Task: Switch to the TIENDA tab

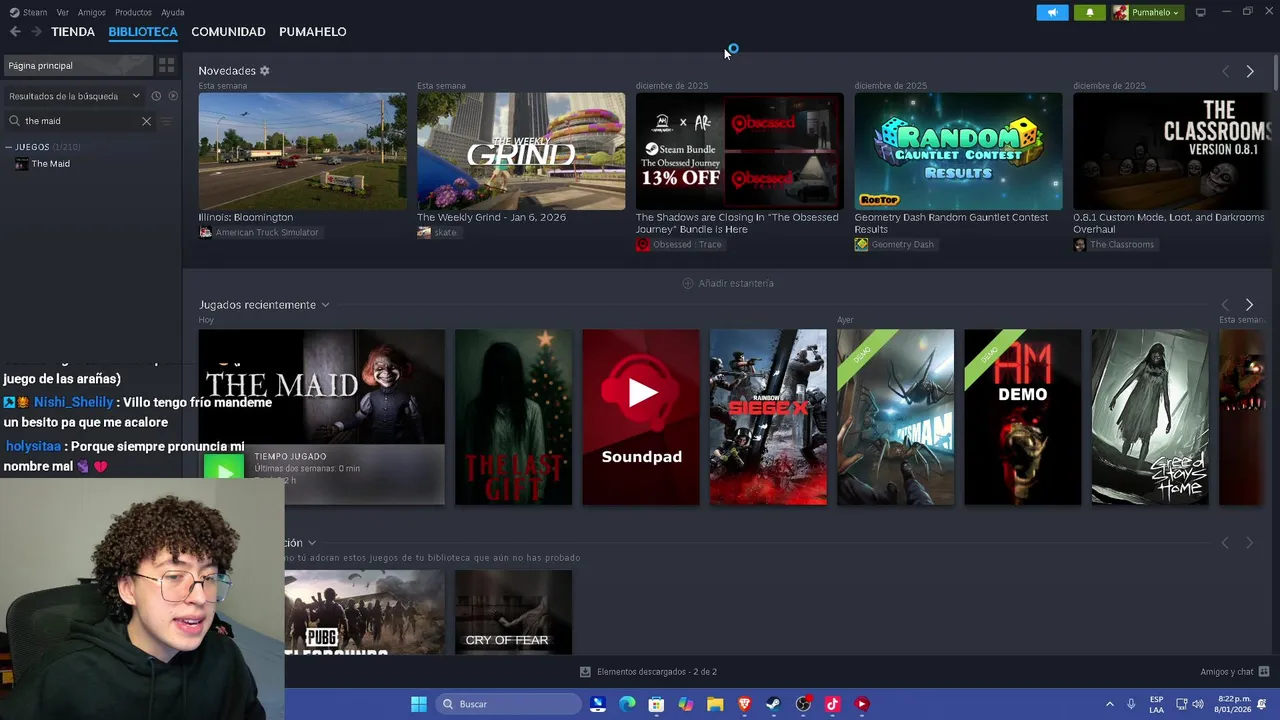Action: click(x=73, y=32)
